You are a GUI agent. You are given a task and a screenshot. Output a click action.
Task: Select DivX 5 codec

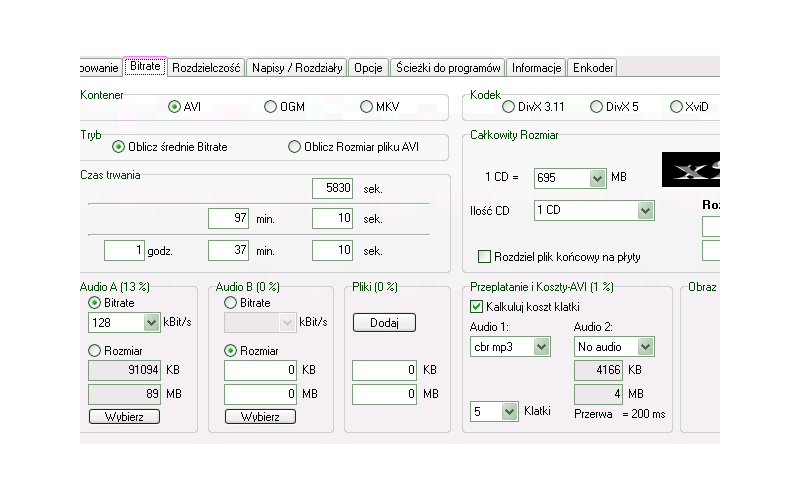pyautogui.click(x=596, y=107)
